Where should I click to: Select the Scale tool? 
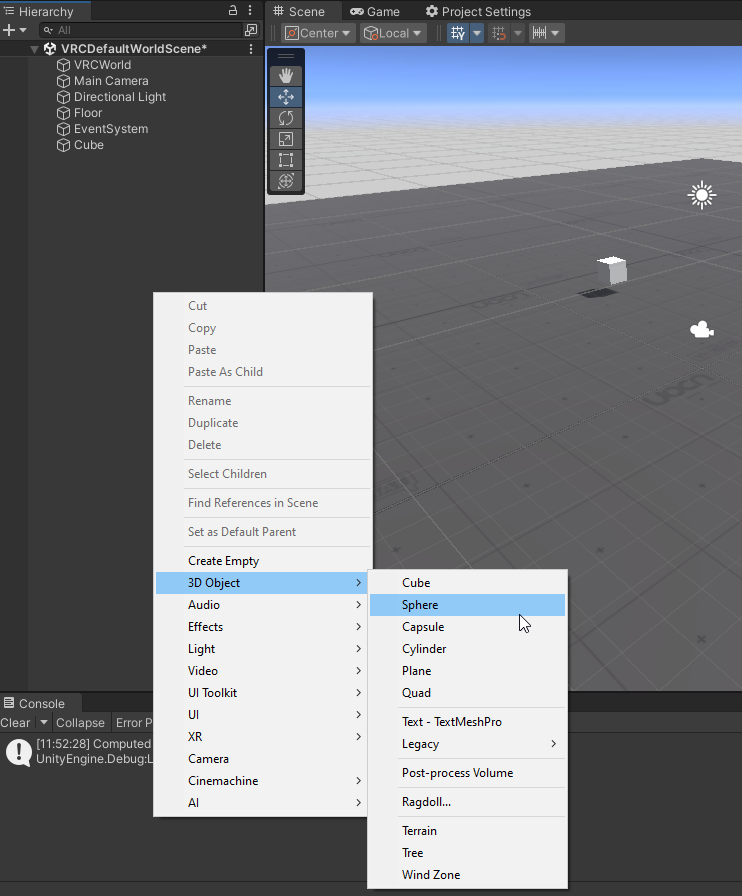pyautogui.click(x=286, y=139)
